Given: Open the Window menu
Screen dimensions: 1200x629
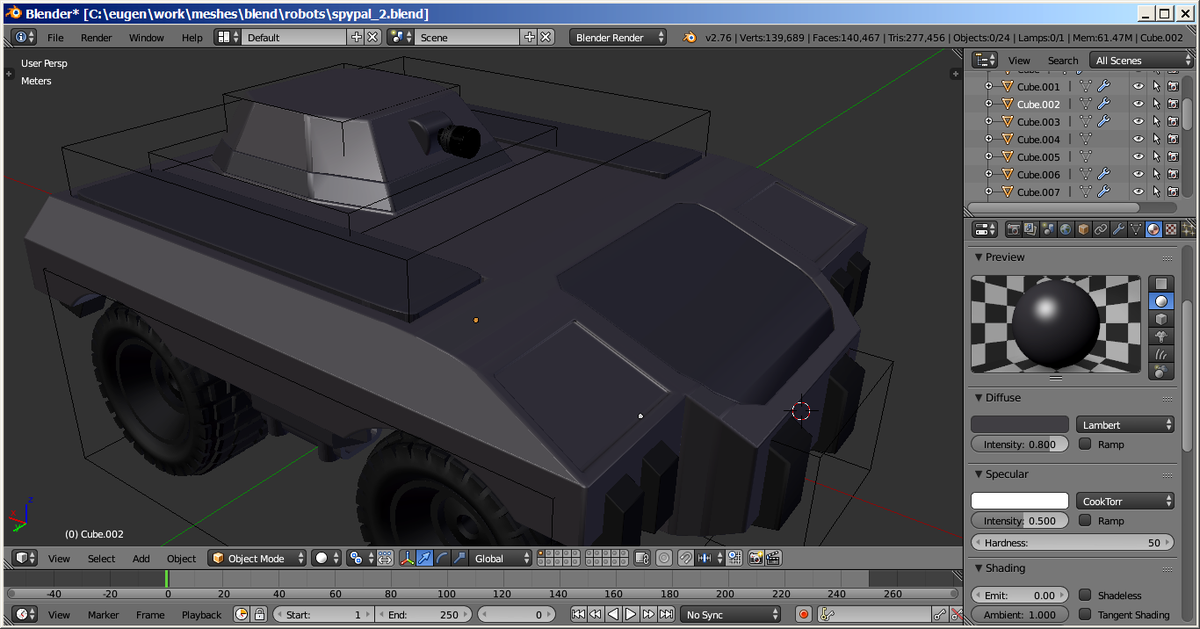Looking at the screenshot, I should pos(146,37).
